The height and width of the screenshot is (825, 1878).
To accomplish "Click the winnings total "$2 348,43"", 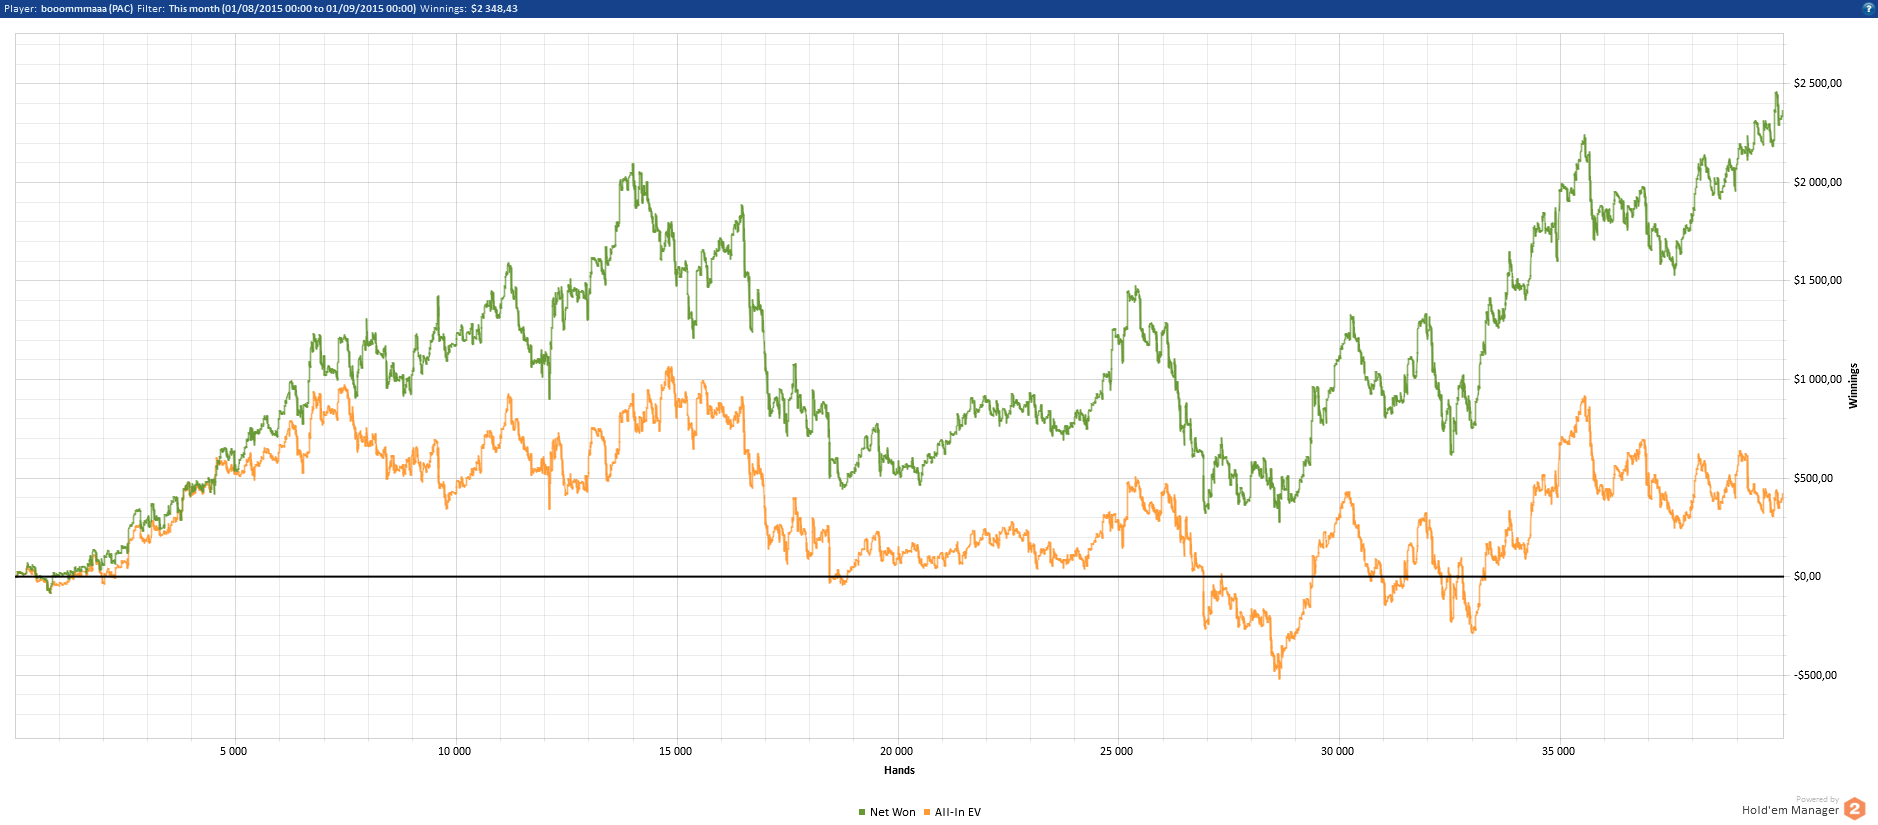I will (494, 9).
